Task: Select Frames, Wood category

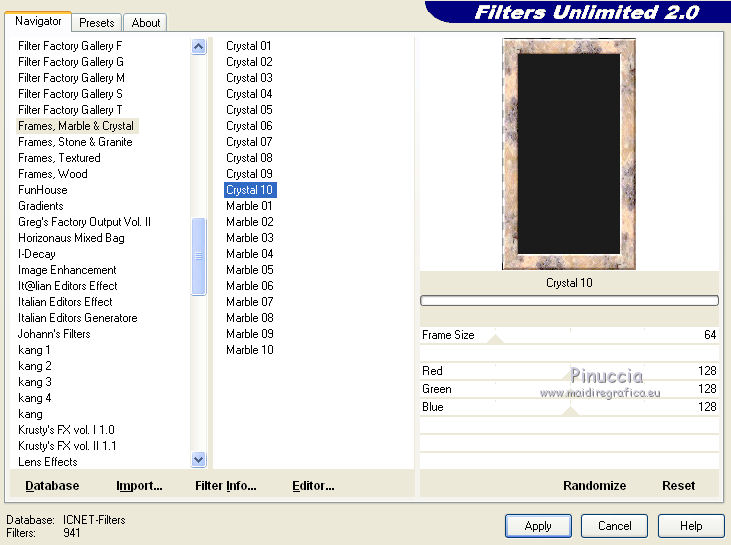Action: (53, 174)
